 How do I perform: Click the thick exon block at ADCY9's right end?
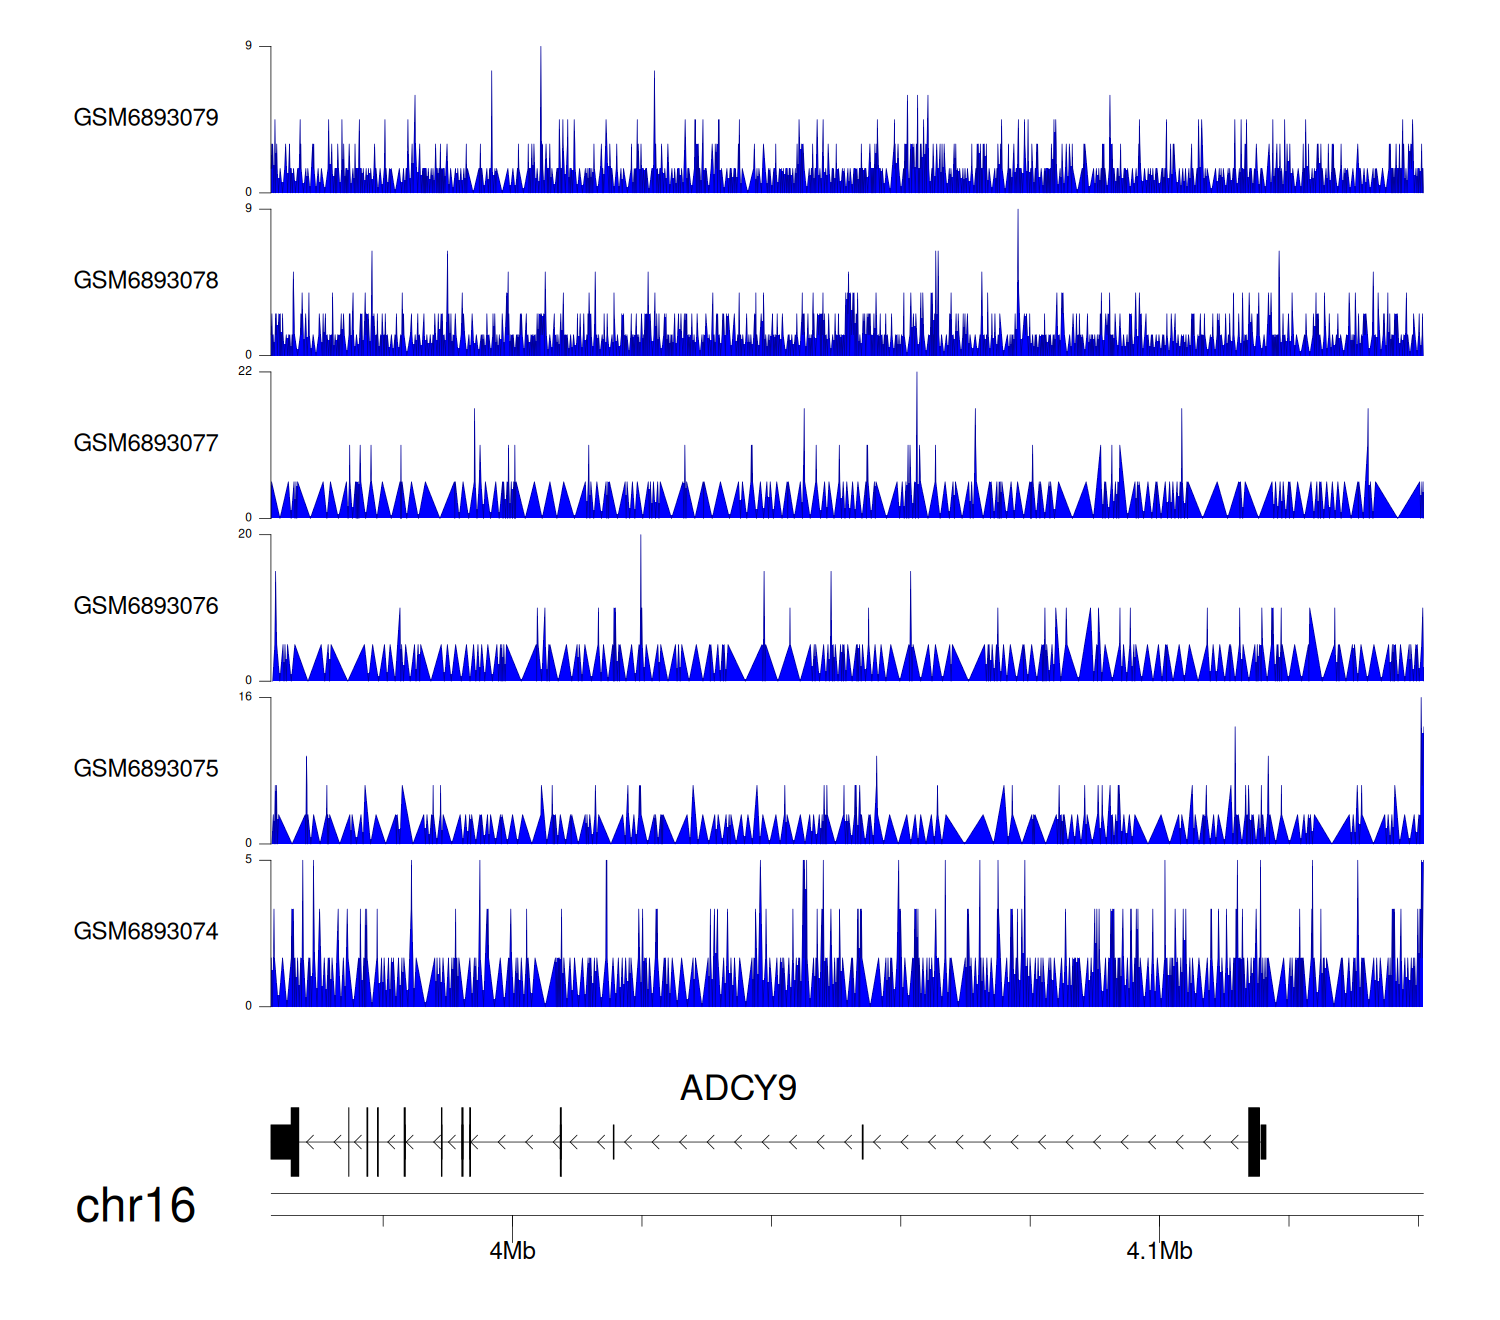click(1255, 1142)
